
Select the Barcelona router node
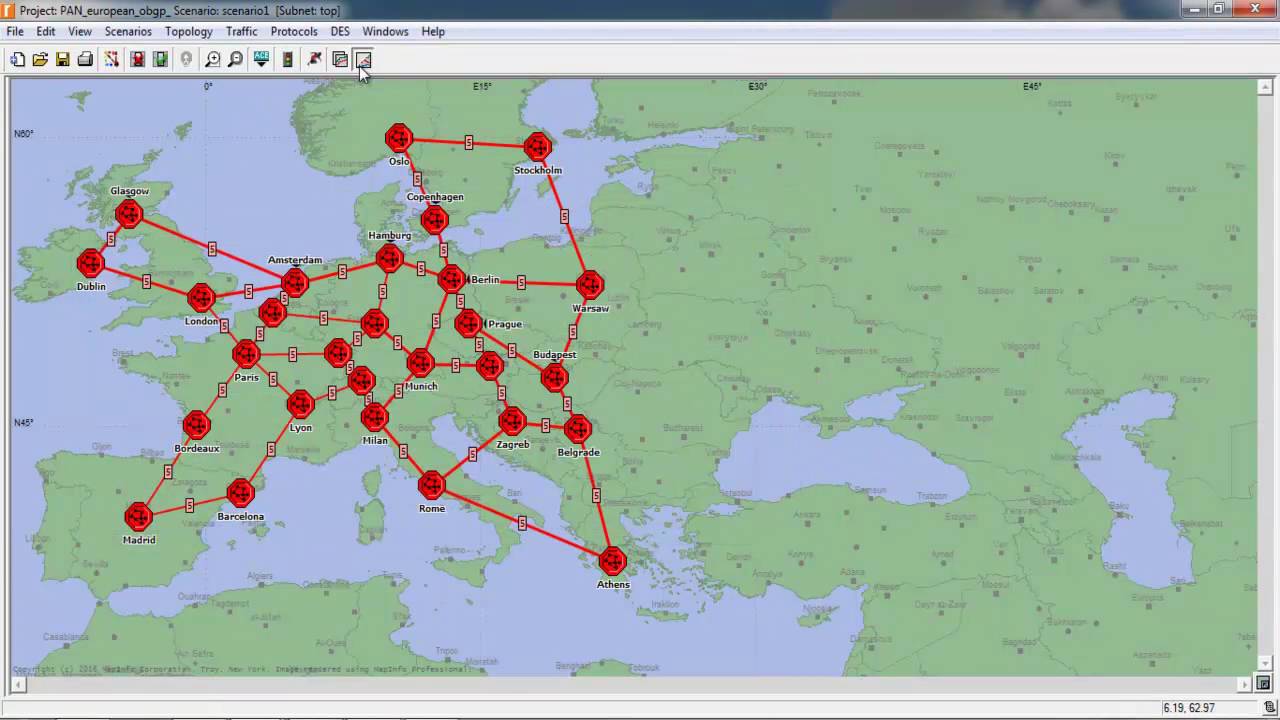(x=240, y=493)
